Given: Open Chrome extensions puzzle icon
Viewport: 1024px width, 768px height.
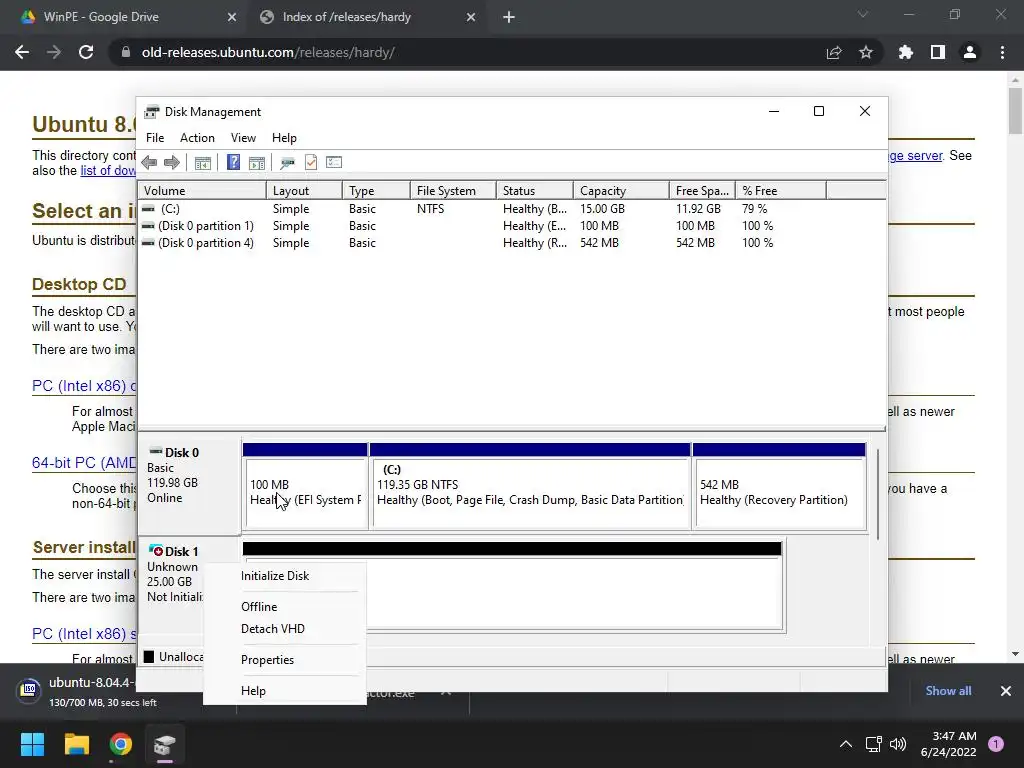Looking at the screenshot, I should pos(906,52).
